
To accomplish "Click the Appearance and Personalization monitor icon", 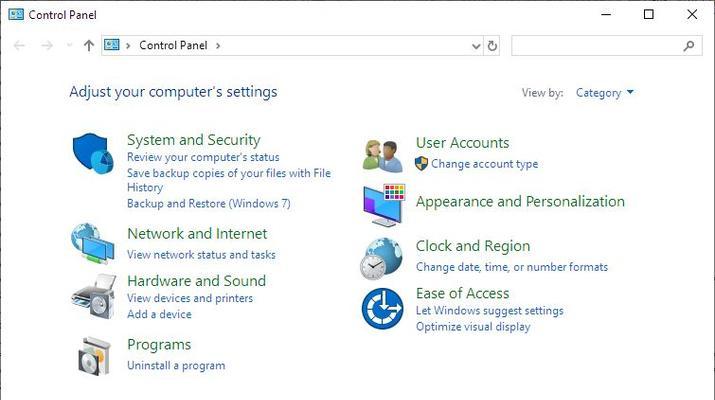I will [x=384, y=205].
